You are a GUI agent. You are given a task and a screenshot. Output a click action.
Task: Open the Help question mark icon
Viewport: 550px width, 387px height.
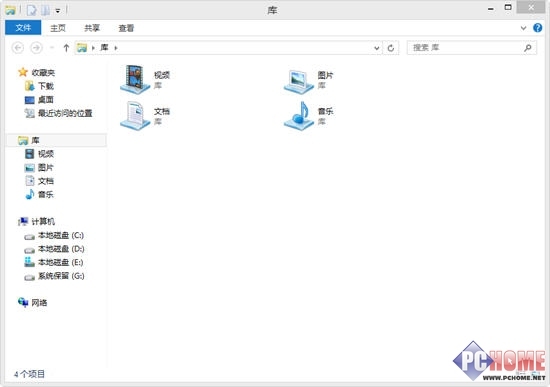point(537,28)
